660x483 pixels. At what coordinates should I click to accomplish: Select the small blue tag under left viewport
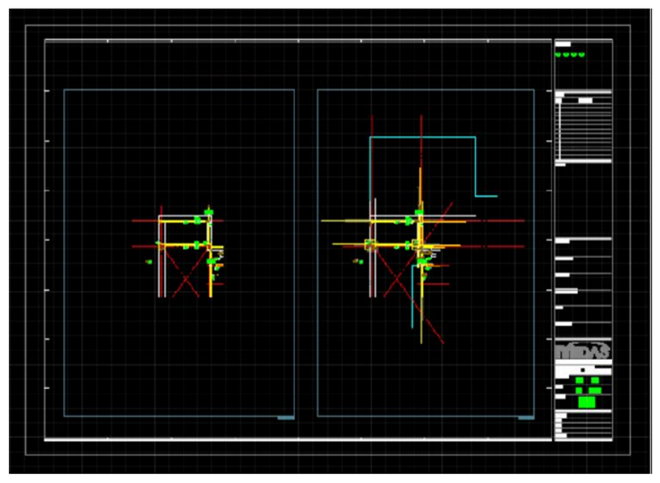pos(286,418)
